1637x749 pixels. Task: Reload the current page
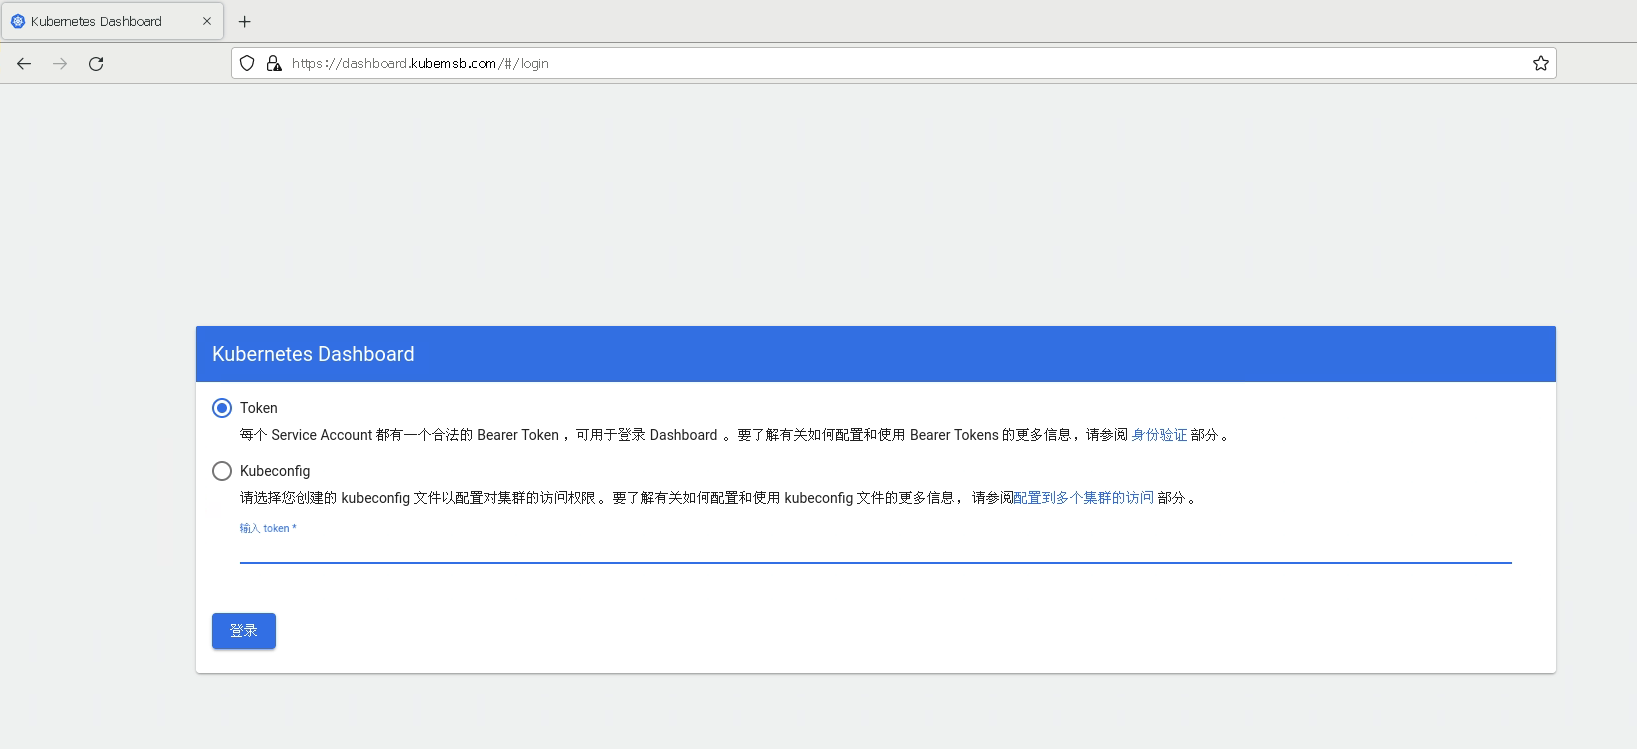click(x=96, y=64)
